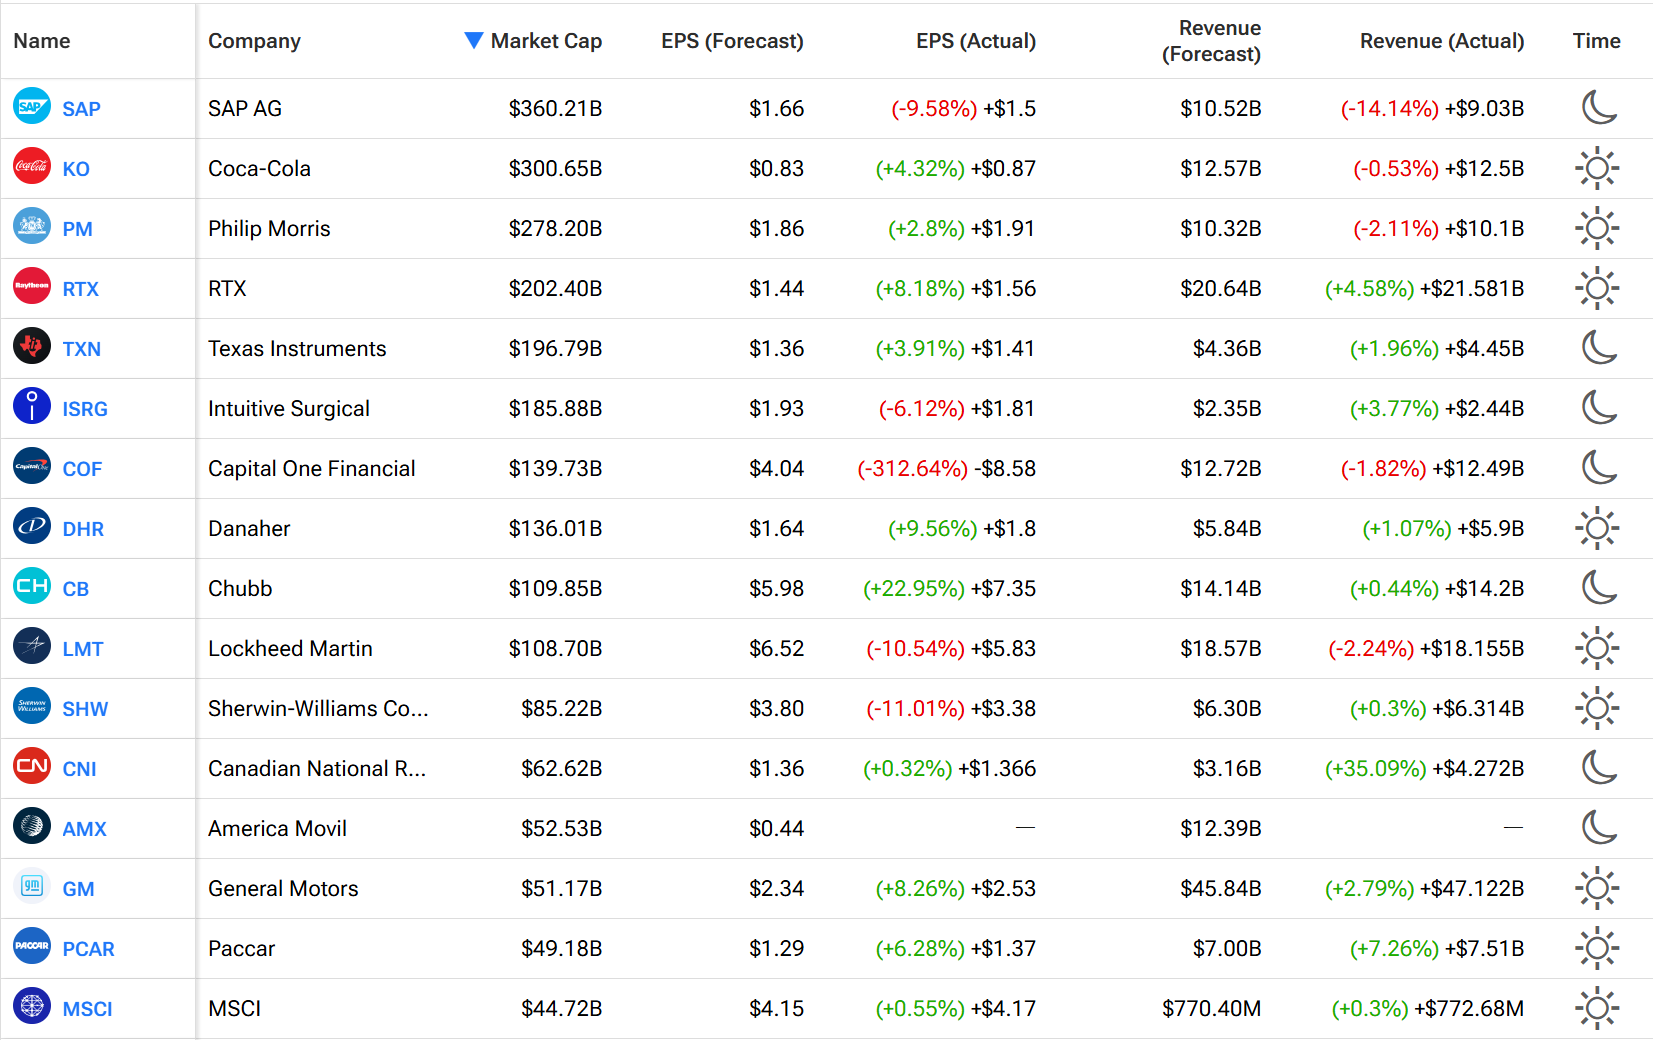Click the moon time icon for Texas Instruments

(x=1598, y=347)
